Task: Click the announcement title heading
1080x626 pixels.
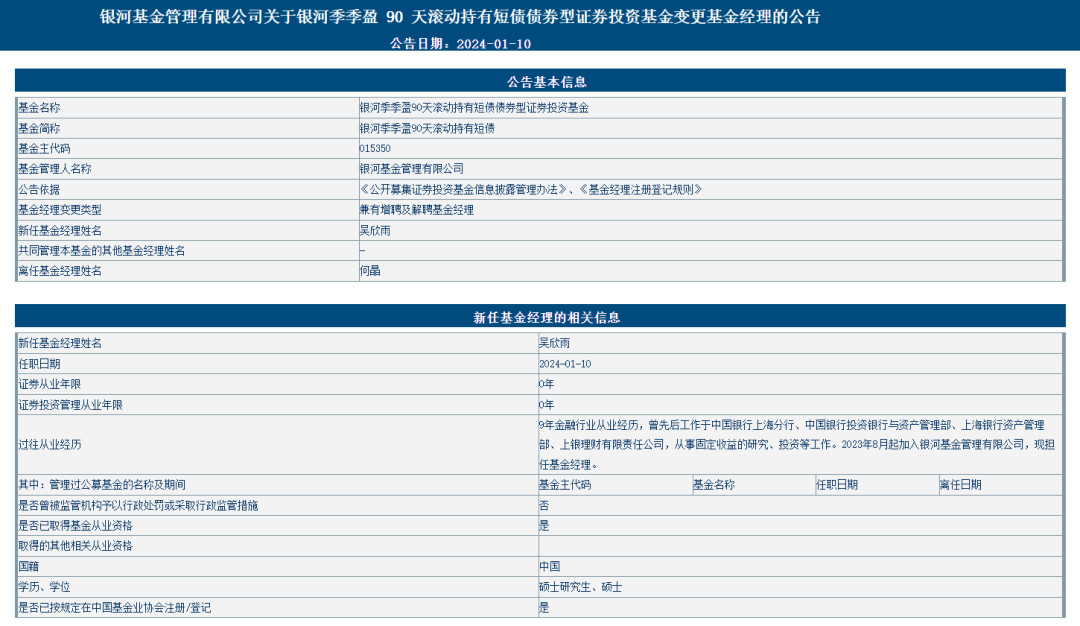Action: (x=460, y=17)
